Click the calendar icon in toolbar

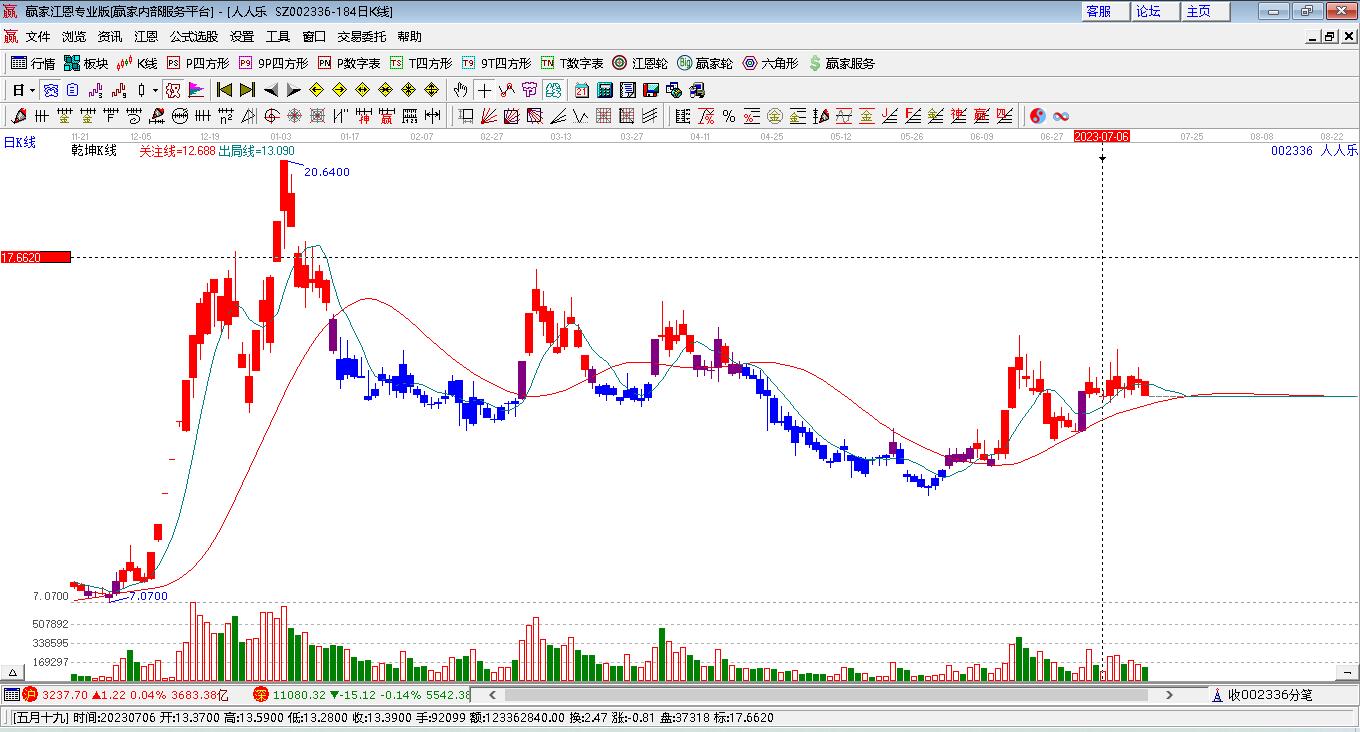click(x=582, y=90)
